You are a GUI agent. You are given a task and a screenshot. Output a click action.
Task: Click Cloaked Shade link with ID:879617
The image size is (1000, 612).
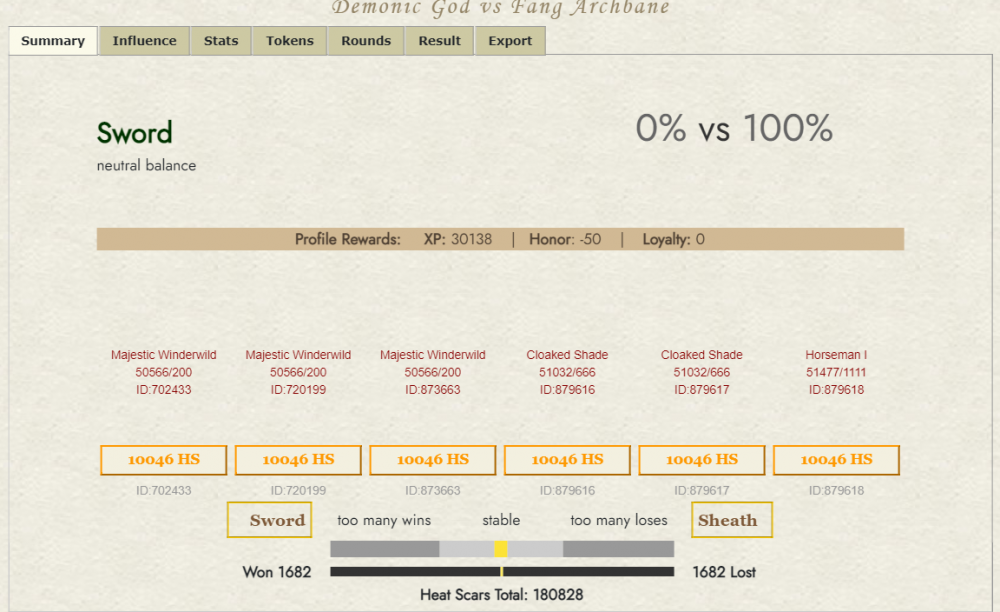pos(701,355)
